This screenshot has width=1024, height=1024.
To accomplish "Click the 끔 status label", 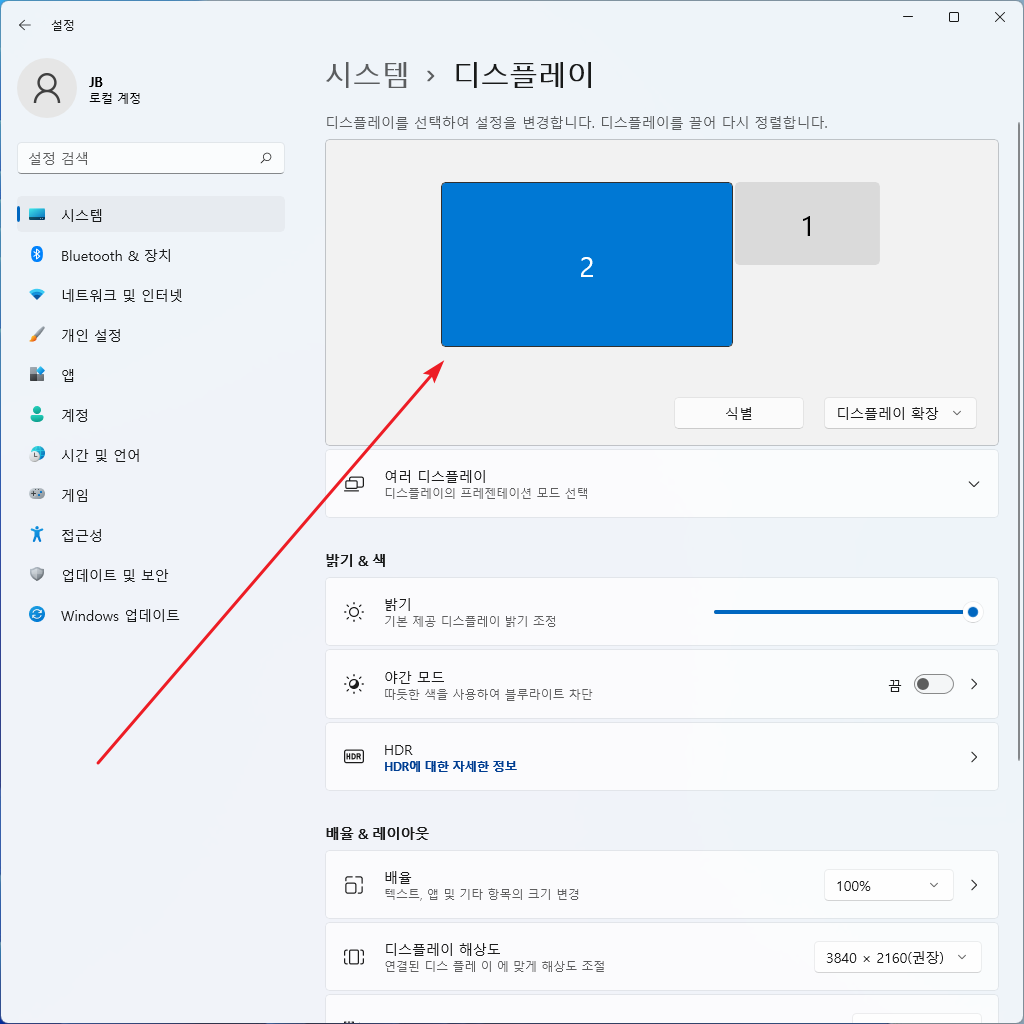I will coord(895,684).
